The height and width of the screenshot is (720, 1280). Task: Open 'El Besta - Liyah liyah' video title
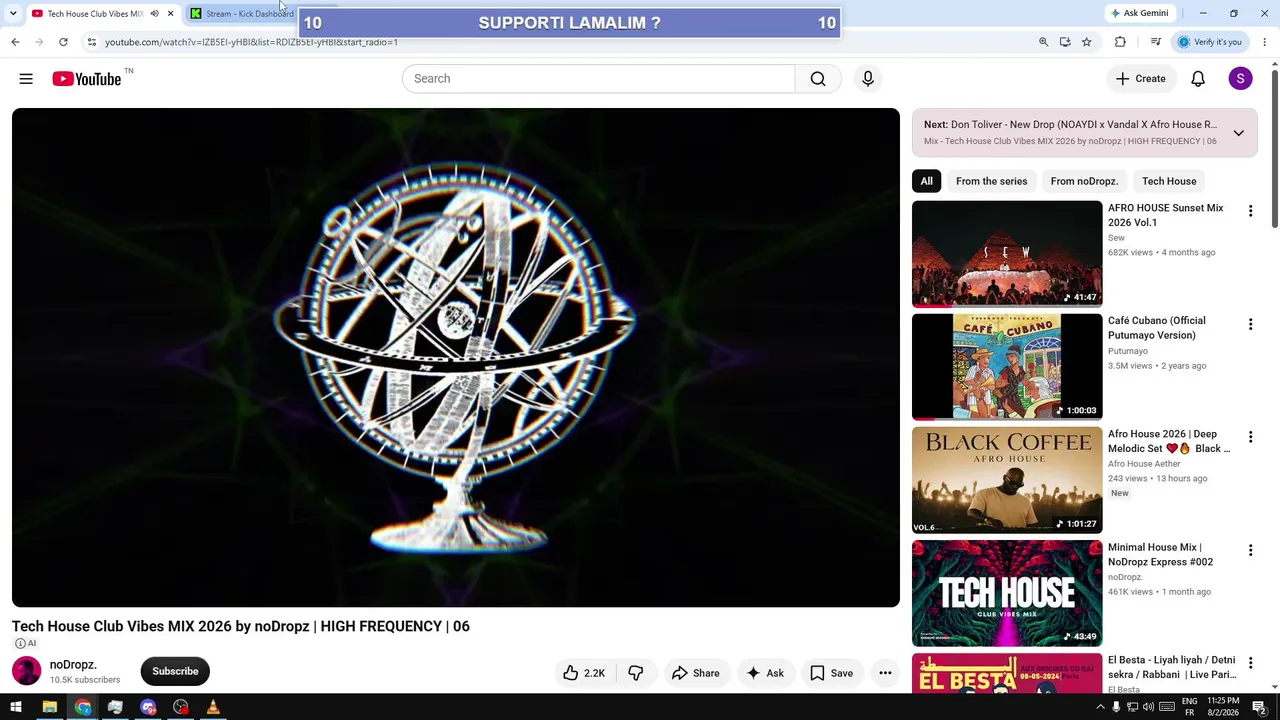[1172, 668]
